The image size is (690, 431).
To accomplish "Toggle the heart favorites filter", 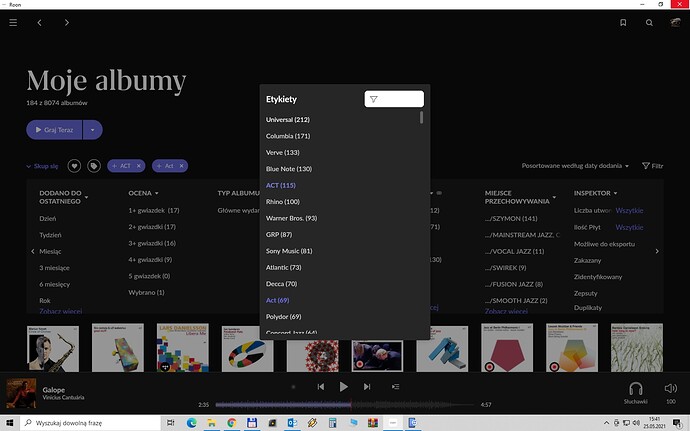I will click(74, 166).
